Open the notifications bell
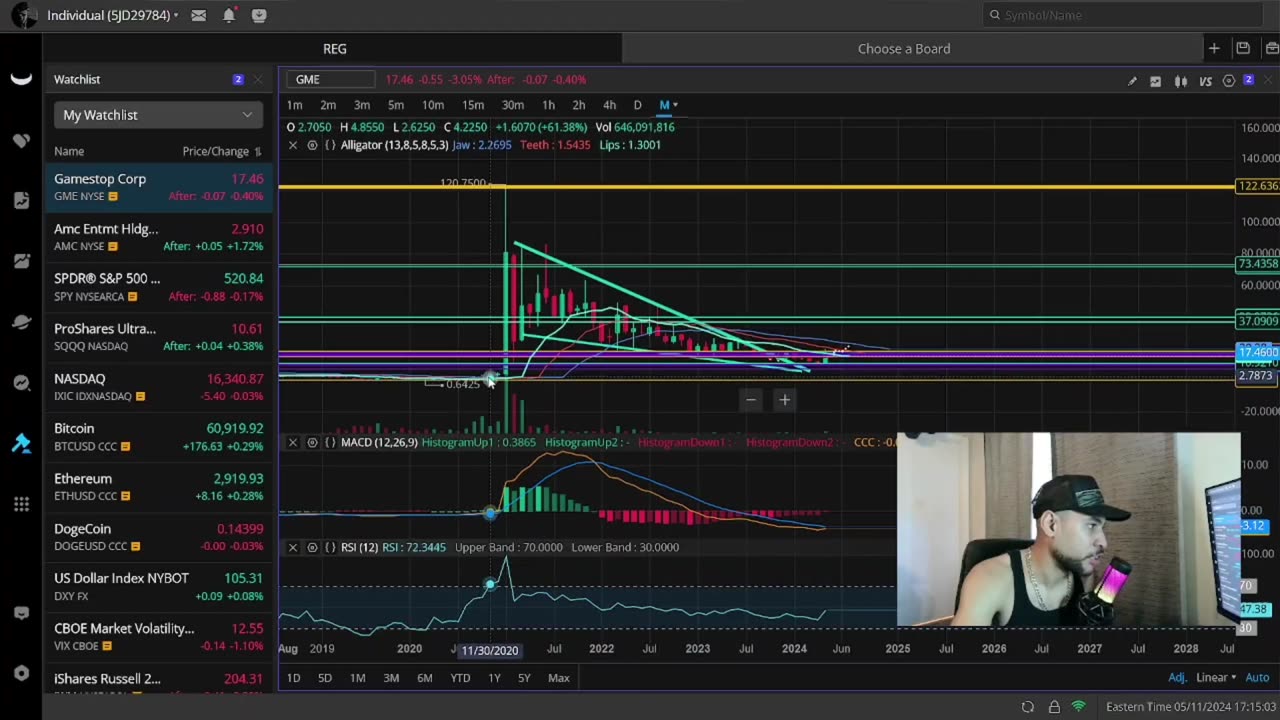This screenshot has height=720, width=1280. 229,15
